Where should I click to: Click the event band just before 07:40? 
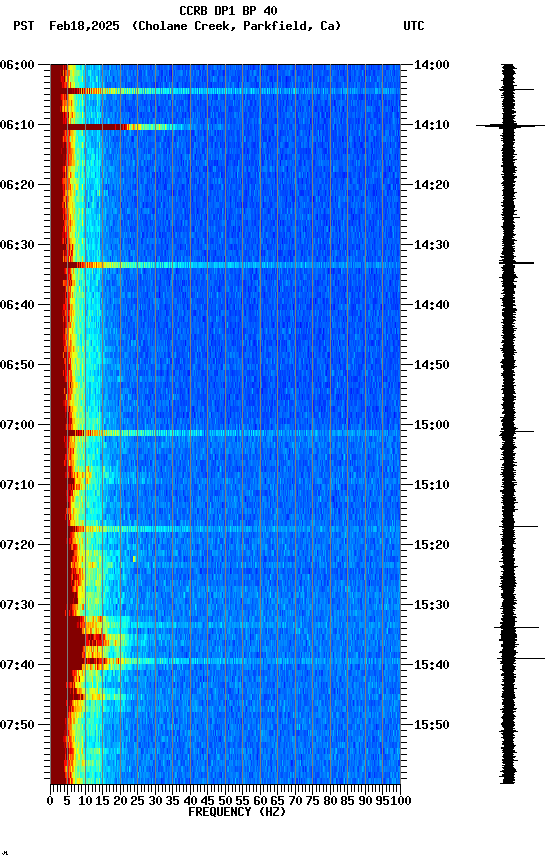[233, 661]
